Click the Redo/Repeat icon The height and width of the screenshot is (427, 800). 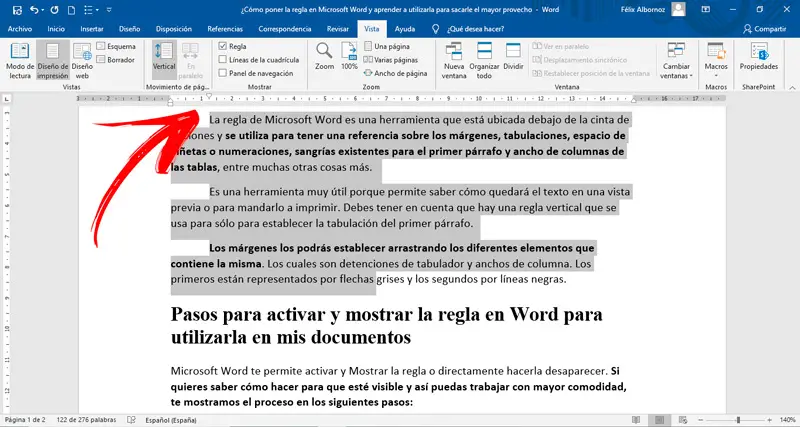(55, 10)
